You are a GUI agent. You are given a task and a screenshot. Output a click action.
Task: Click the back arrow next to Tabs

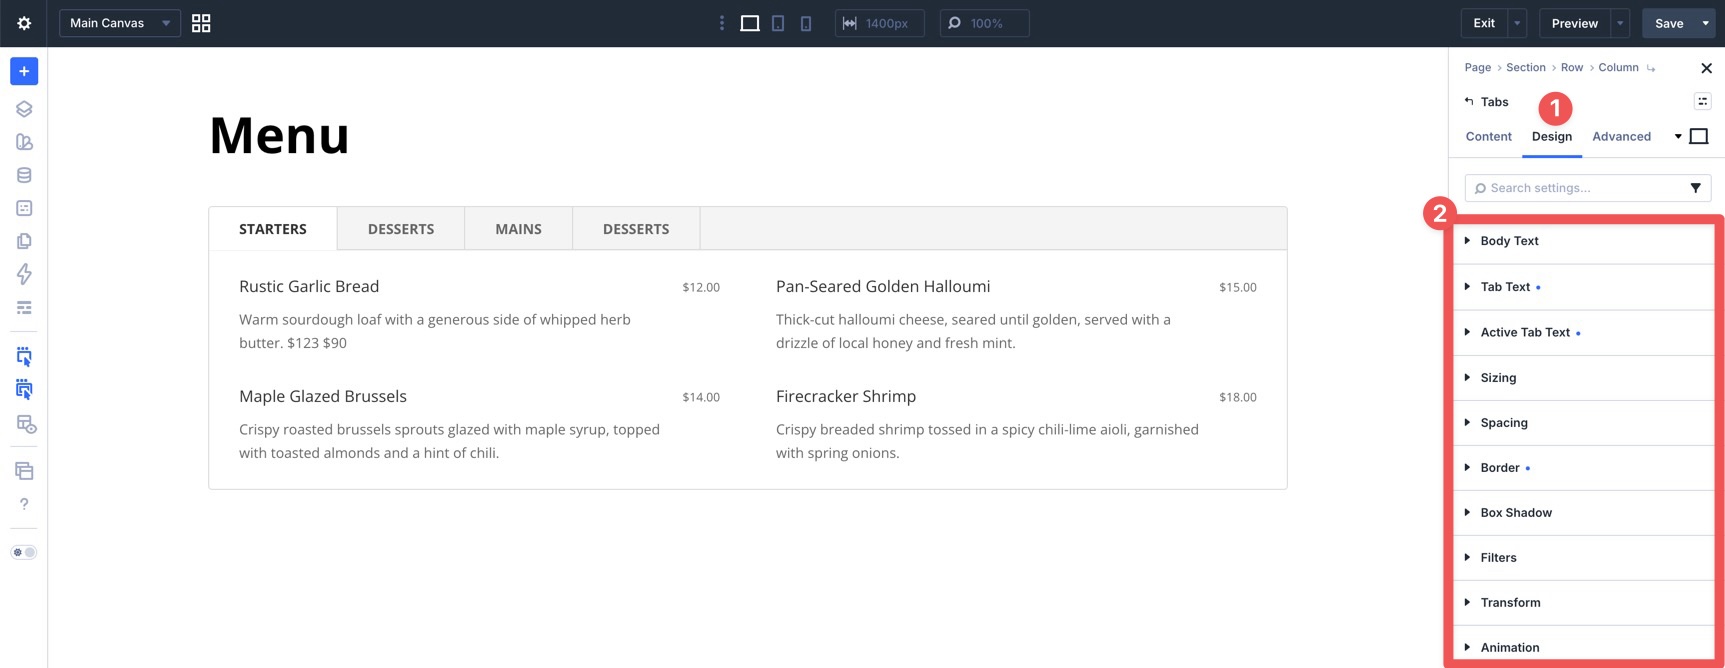(1469, 102)
